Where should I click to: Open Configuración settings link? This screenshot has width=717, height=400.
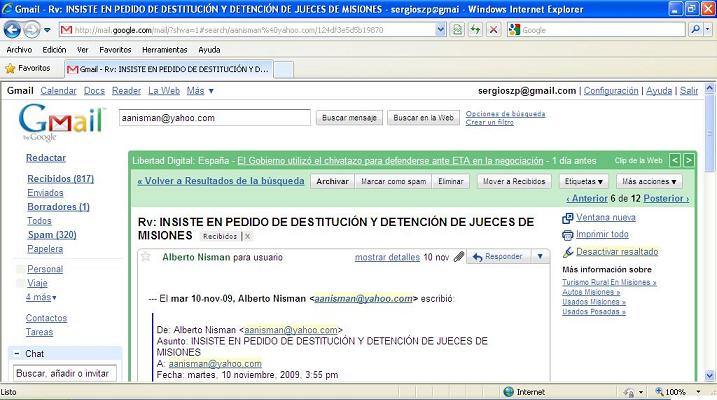[x=611, y=91]
